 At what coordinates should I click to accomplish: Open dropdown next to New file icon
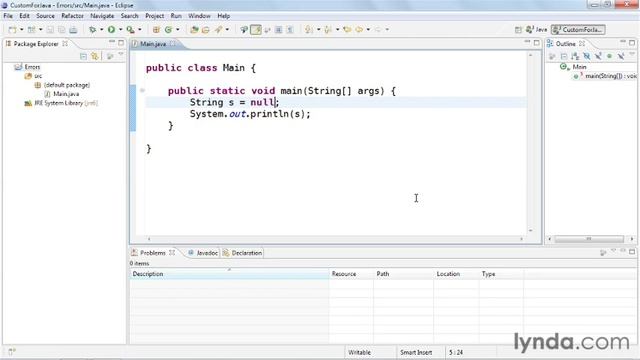[x=21, y=30]
